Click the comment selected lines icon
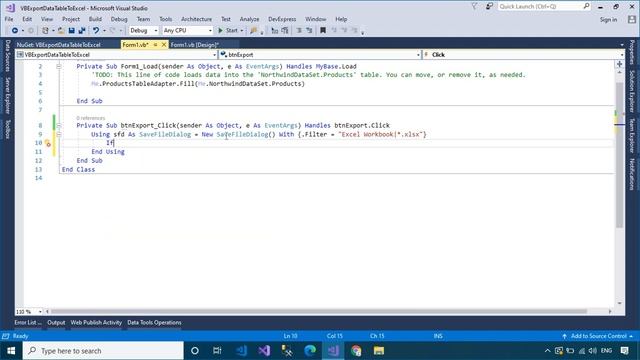 pos(299,31)
